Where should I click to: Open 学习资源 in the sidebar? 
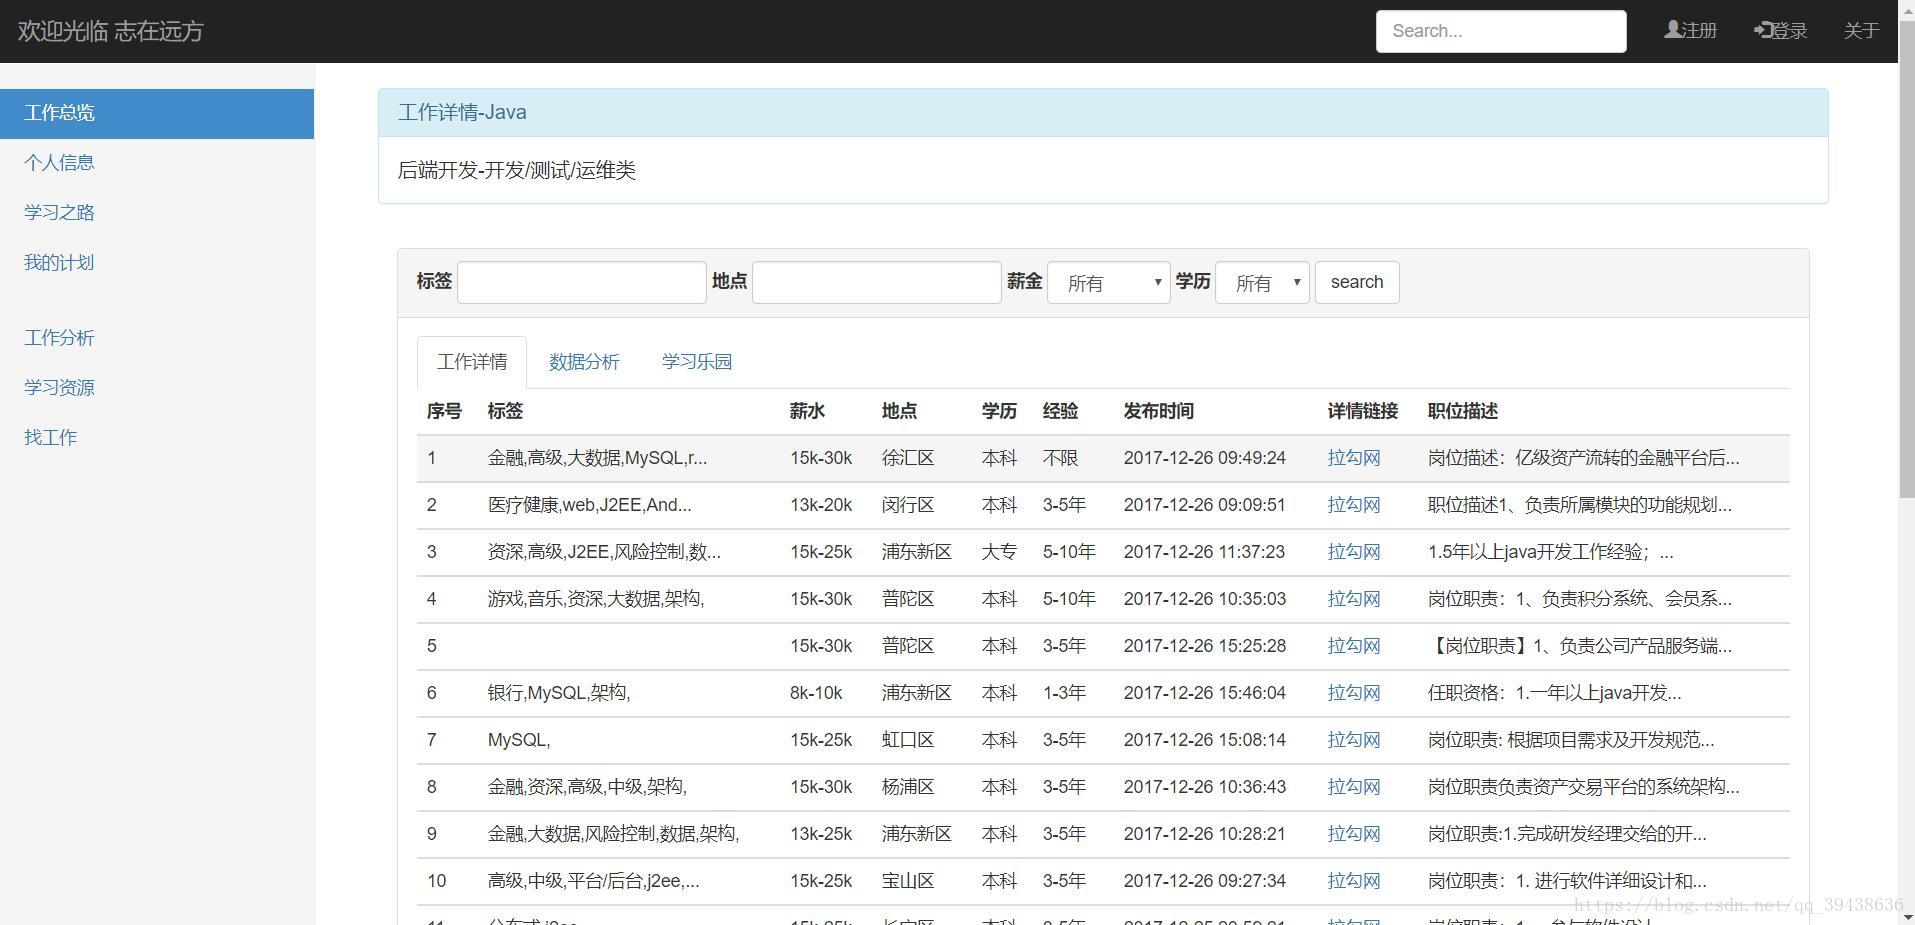pos(59,388)
